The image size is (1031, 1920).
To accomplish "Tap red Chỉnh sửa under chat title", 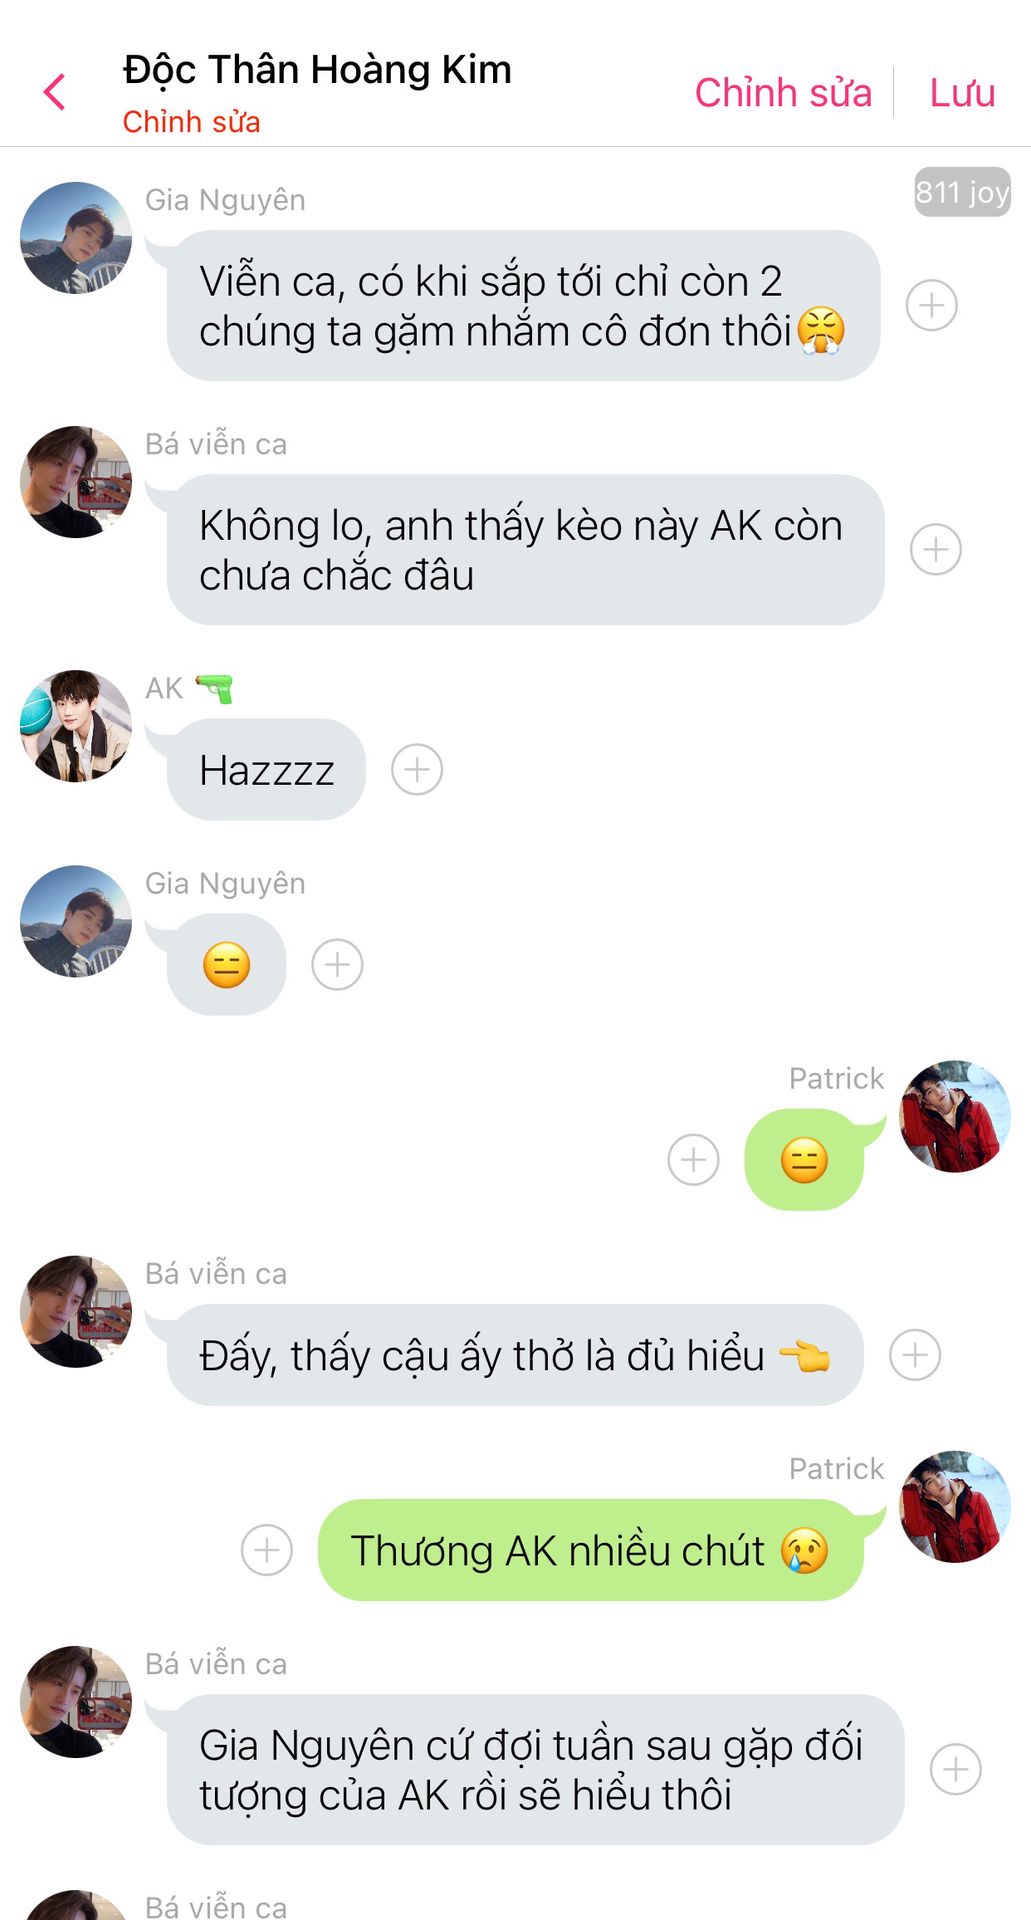I will tap(191, 122).
